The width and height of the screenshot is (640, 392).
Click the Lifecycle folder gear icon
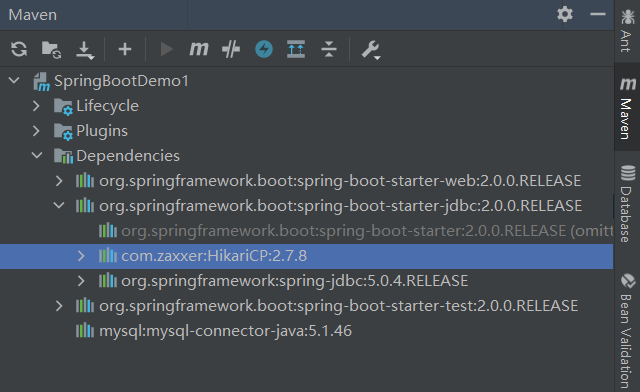63,107
